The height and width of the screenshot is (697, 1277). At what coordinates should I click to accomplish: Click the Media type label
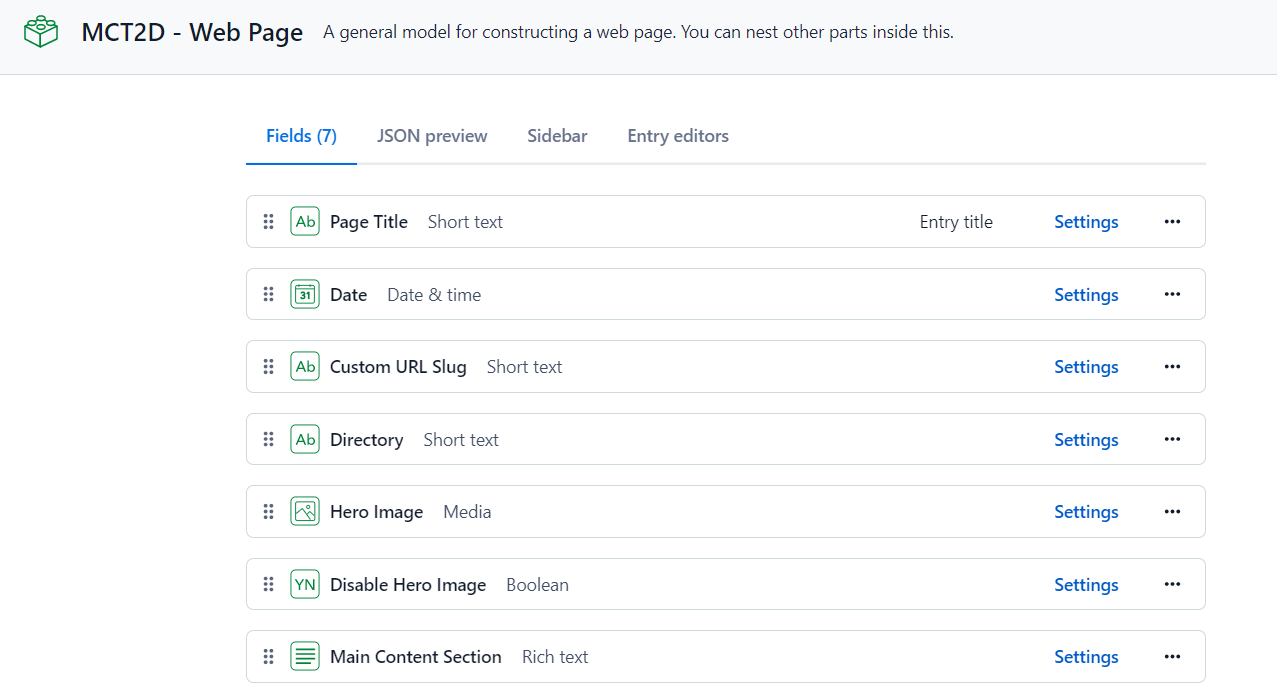(x=467, y=512)
